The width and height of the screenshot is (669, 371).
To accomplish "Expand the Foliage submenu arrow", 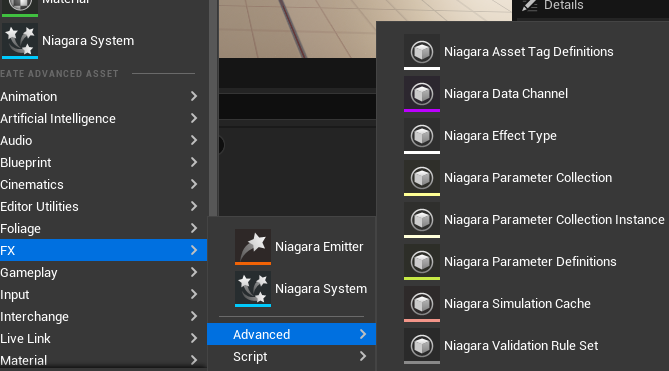I will [194, 228].
